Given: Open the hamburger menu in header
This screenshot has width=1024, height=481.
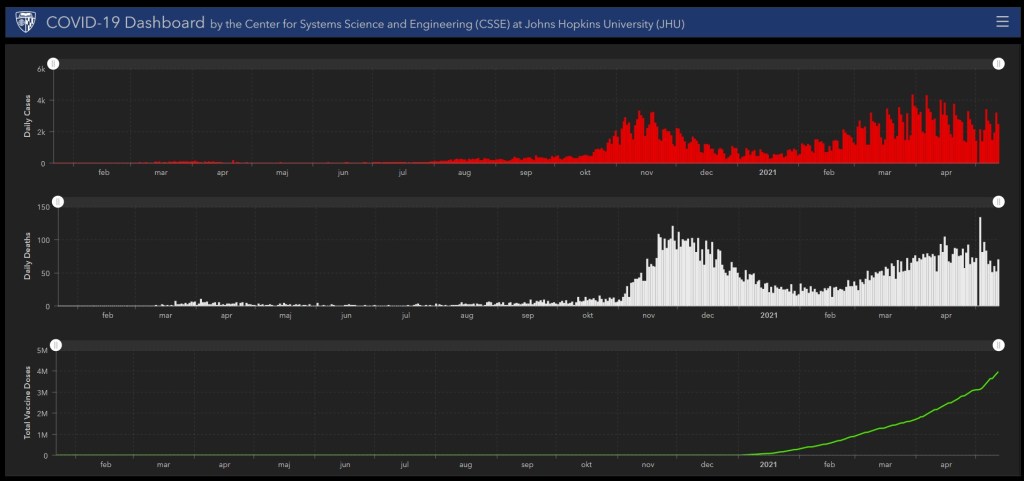Looking at the screenshot, I should coord(1002,21).
